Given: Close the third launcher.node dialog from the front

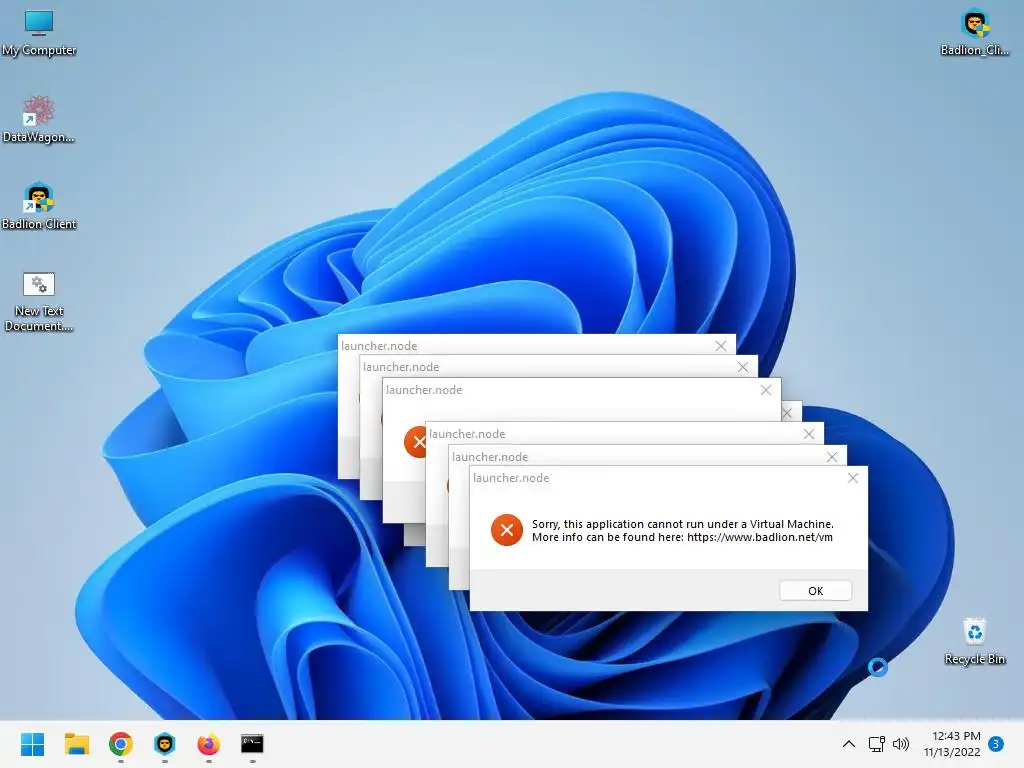Looking at the screenshot, I should pos(809,434).
